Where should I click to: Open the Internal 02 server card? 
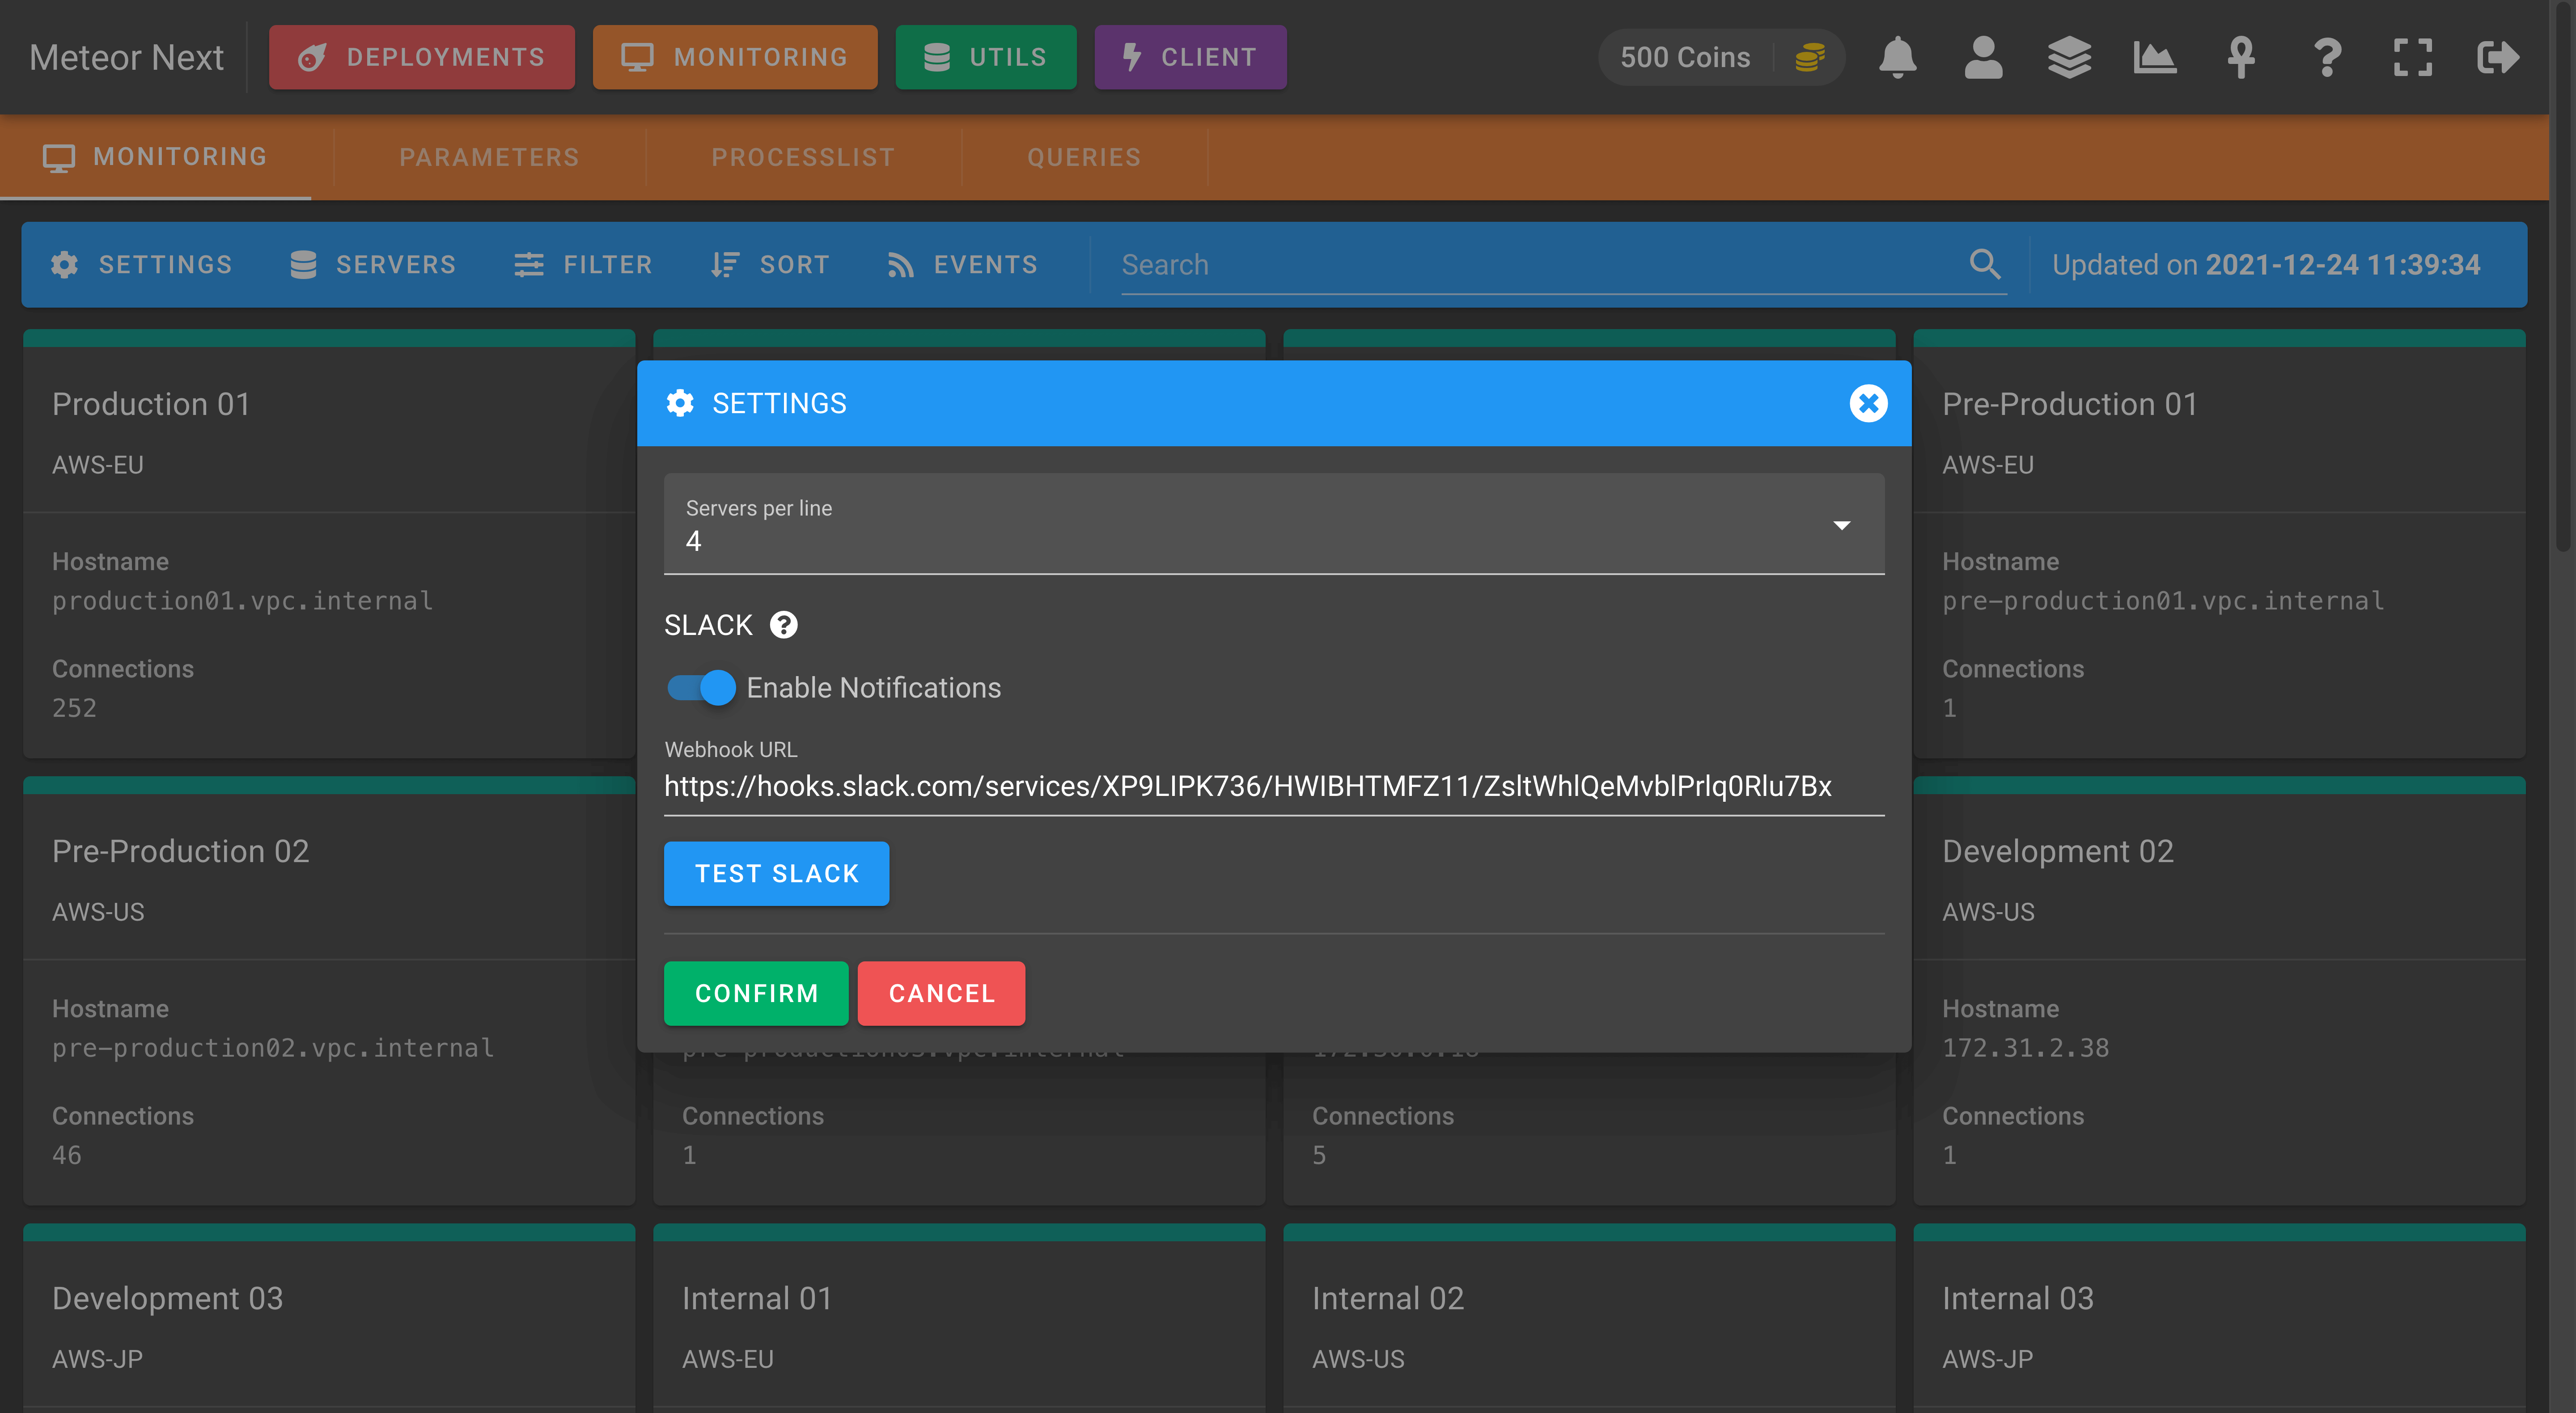1589,1318
